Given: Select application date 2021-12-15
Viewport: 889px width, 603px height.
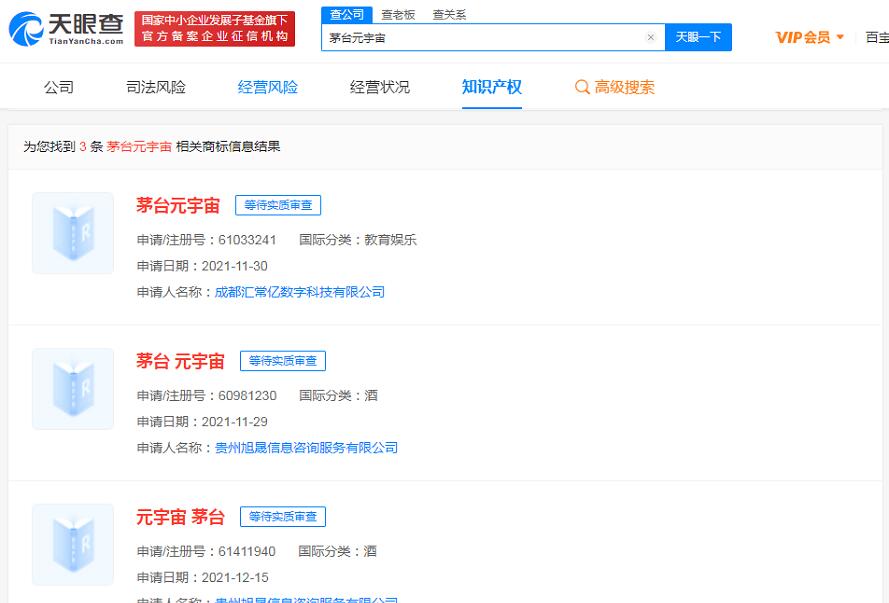Looking at the screenshot, I should coord(235,577).
